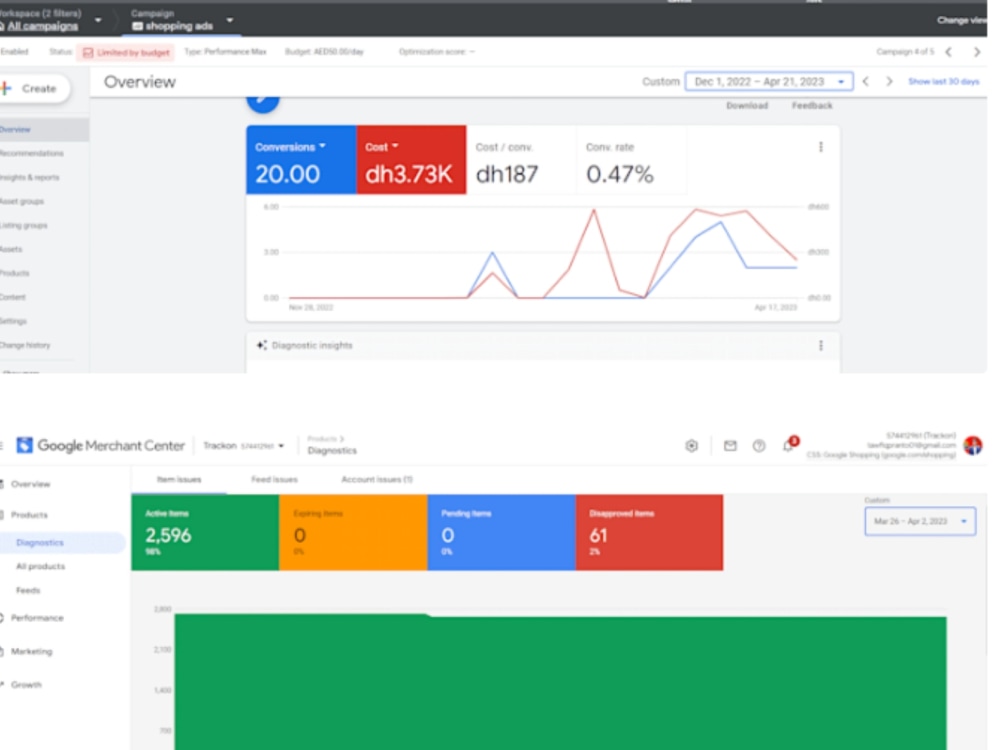Open Feeds in Merchant Center sidebar
1000x750 pixels.
click(28, 591)
